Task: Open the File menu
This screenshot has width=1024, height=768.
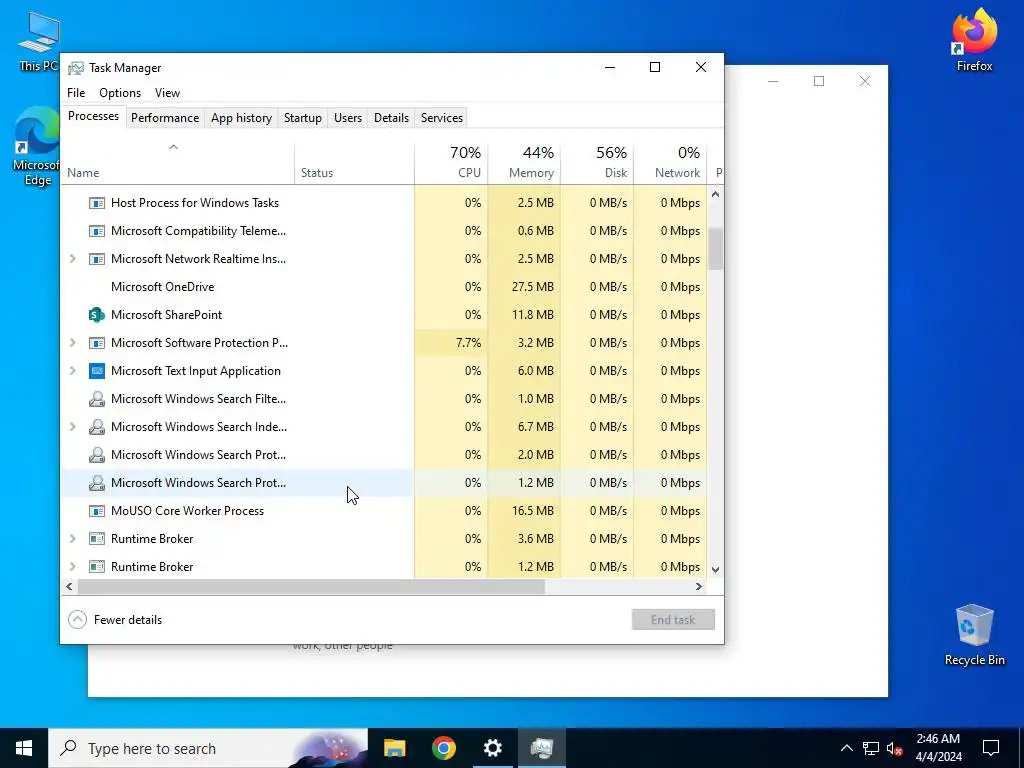Action: [x=76, y=93]
